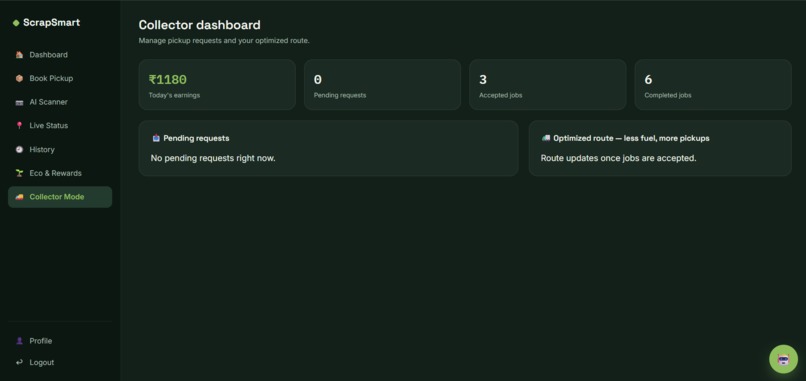Select Collector Mode menu item
Image resolution: width=806 pixels, height=381 pixels.
(x=60, y=197)
